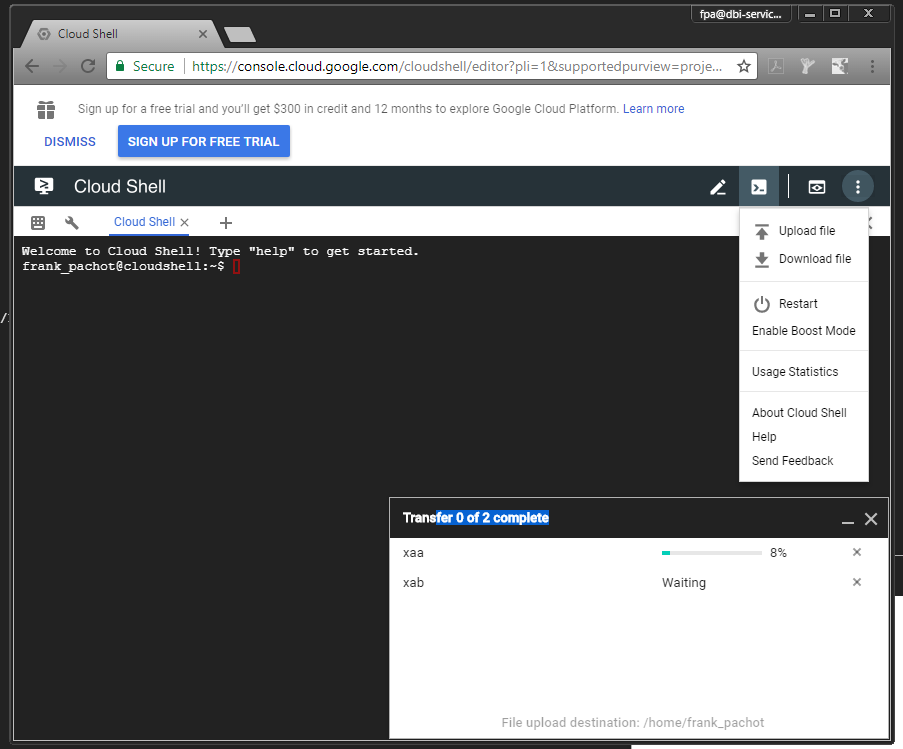Open the three-dot more options menu
Screen dimensions: 903x749
(x=857, y=187)
